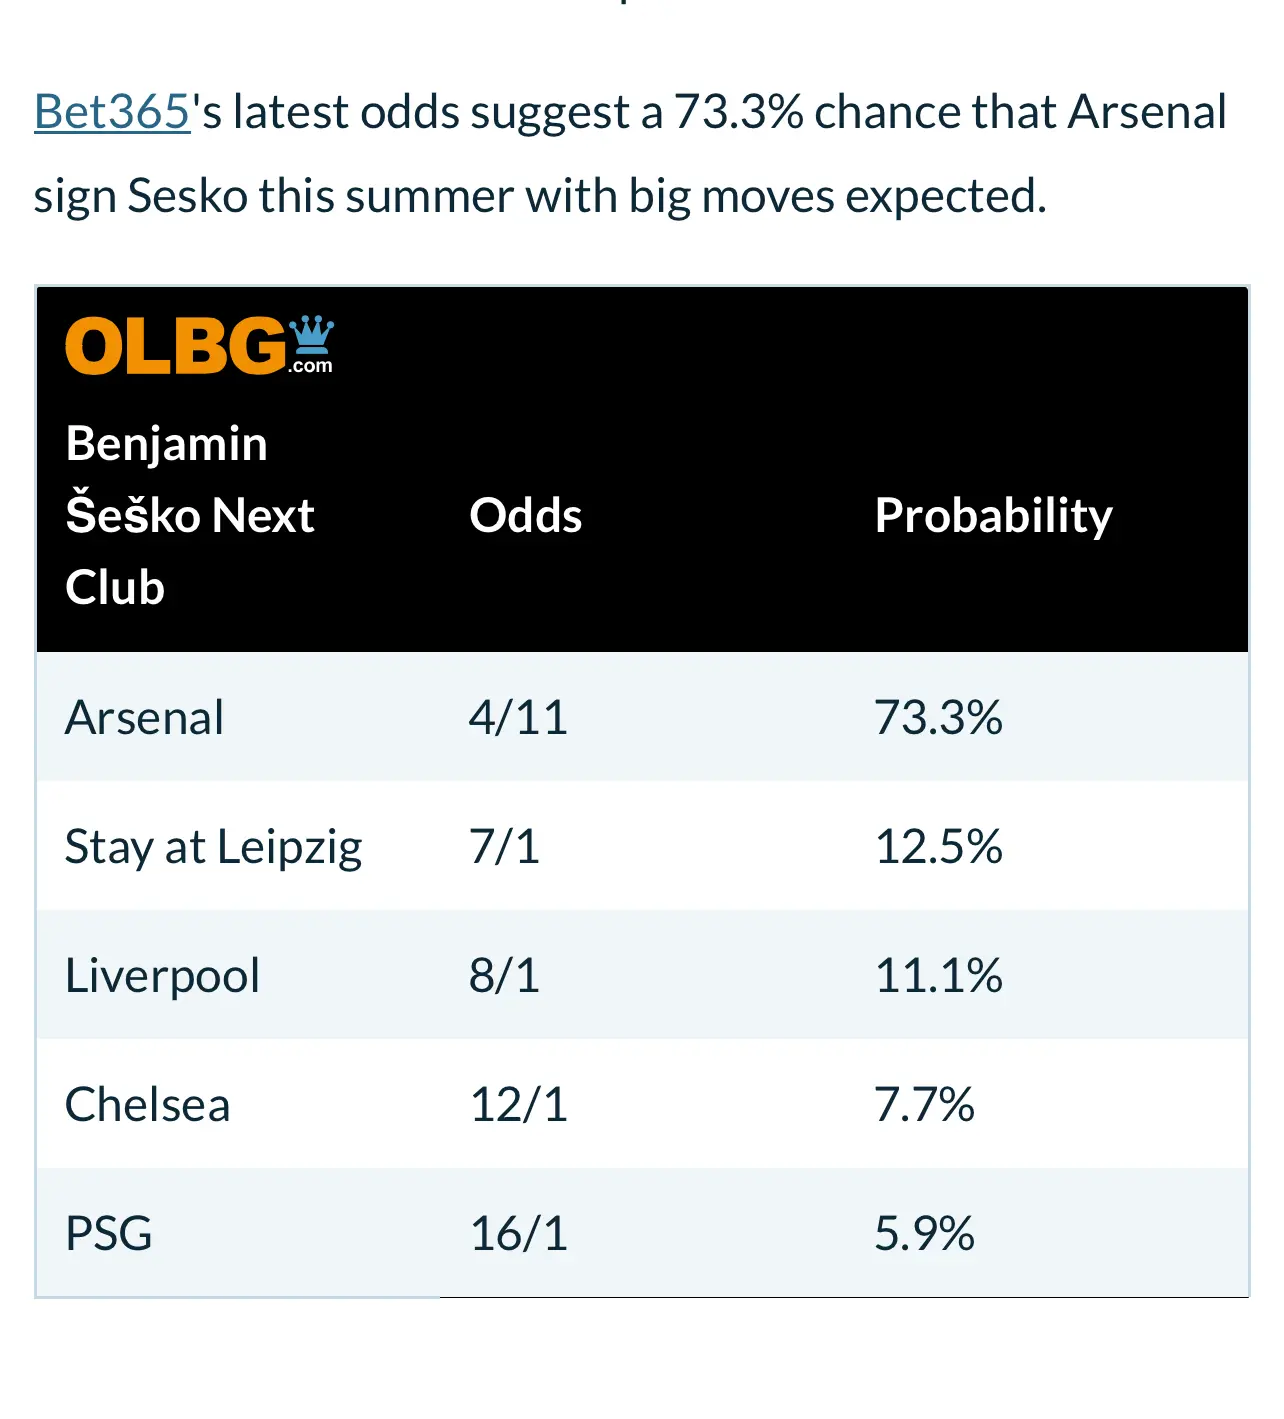Image resolution: width=1284 pixels, height=1419 pixels.
Task: Click the 8/1 odds for Liverpool
Action: (504, 975)
